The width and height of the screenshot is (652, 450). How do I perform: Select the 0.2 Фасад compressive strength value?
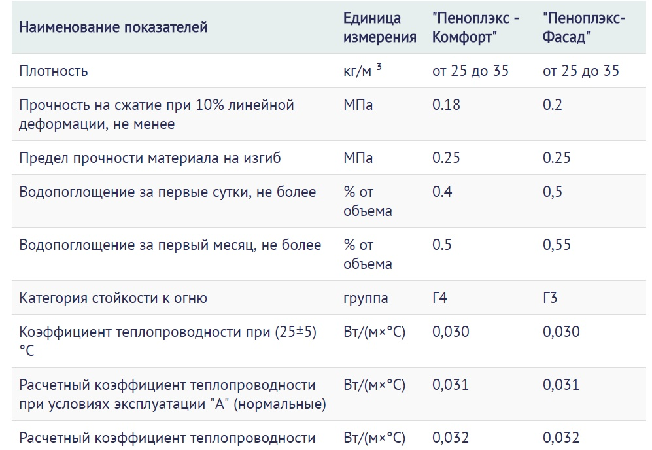pyautogui.click(x=552, y=104)
